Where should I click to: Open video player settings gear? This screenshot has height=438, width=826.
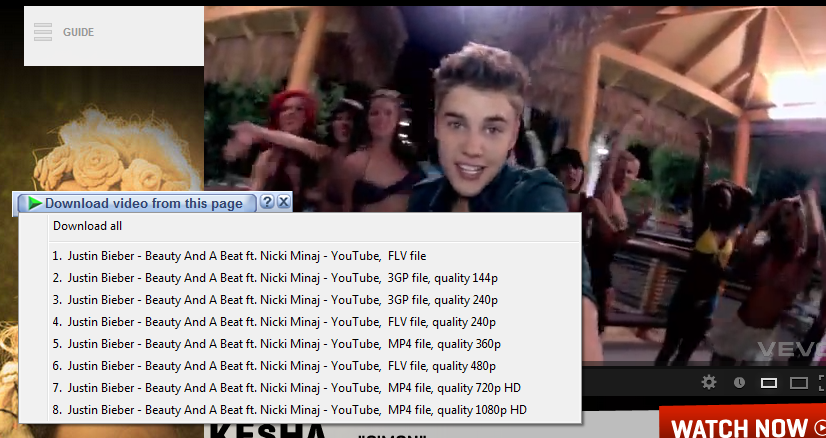(709, 382)
